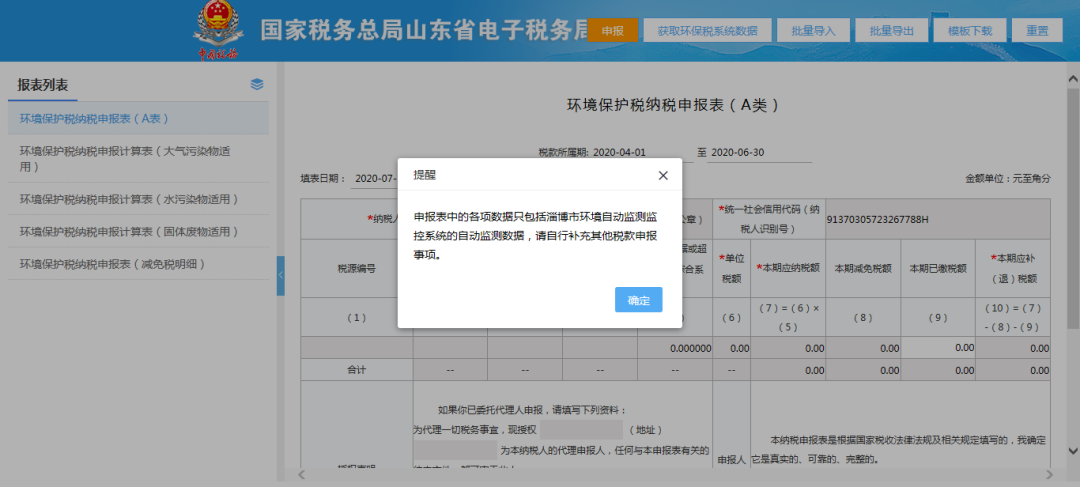The image size is (1080, 487).
Task: Click the 重置 reset button
Action: pyautogui.click(x=1037, y=30)
